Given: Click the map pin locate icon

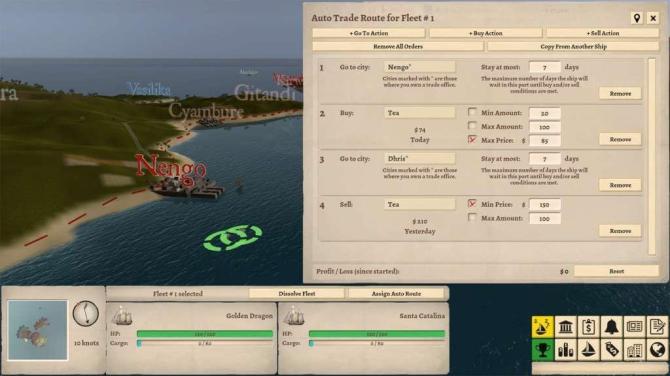Looking at the screenshot, I should pos(637,18).
